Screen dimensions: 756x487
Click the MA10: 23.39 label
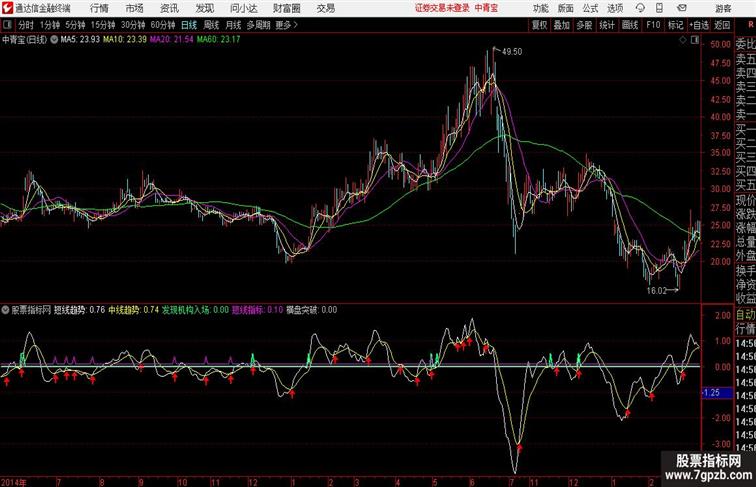coord(125,40)
